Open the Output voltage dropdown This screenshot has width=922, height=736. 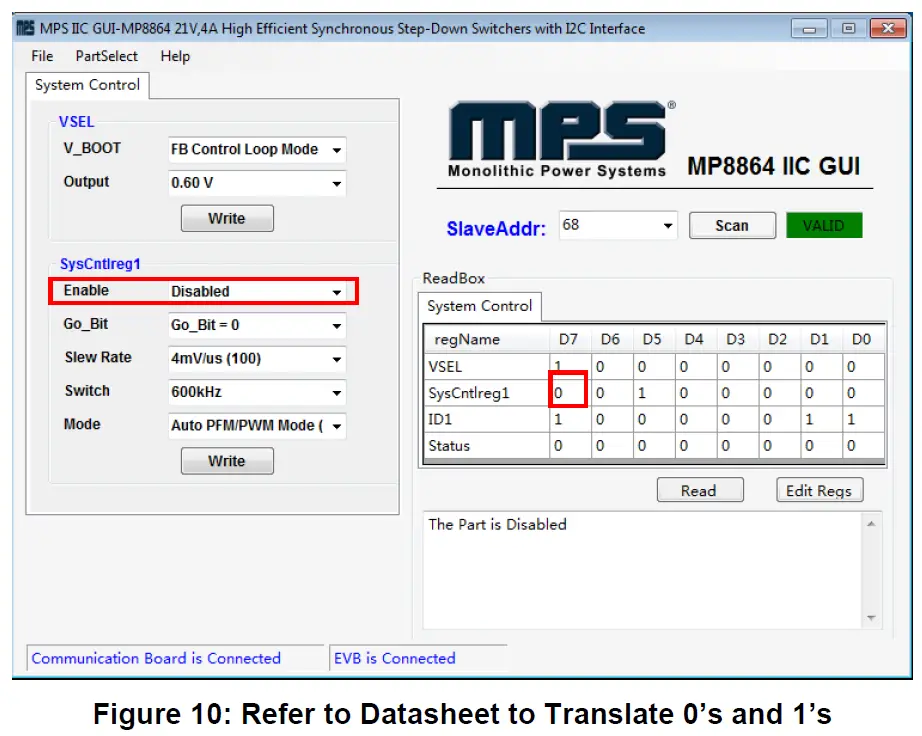point(257,183)
